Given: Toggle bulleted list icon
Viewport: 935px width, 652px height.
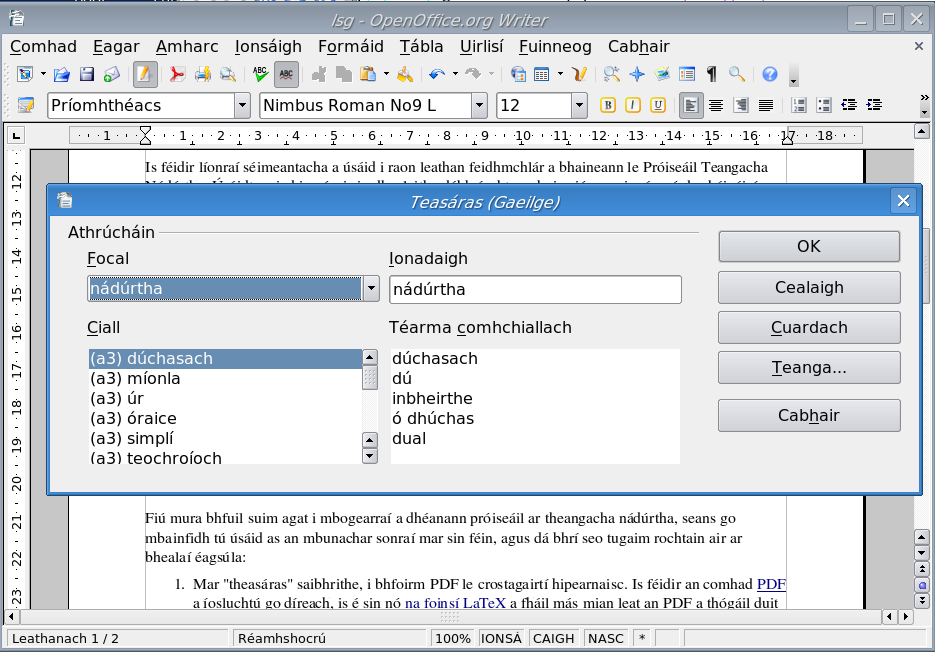Looking at the screenshot, I should (823, 106).
